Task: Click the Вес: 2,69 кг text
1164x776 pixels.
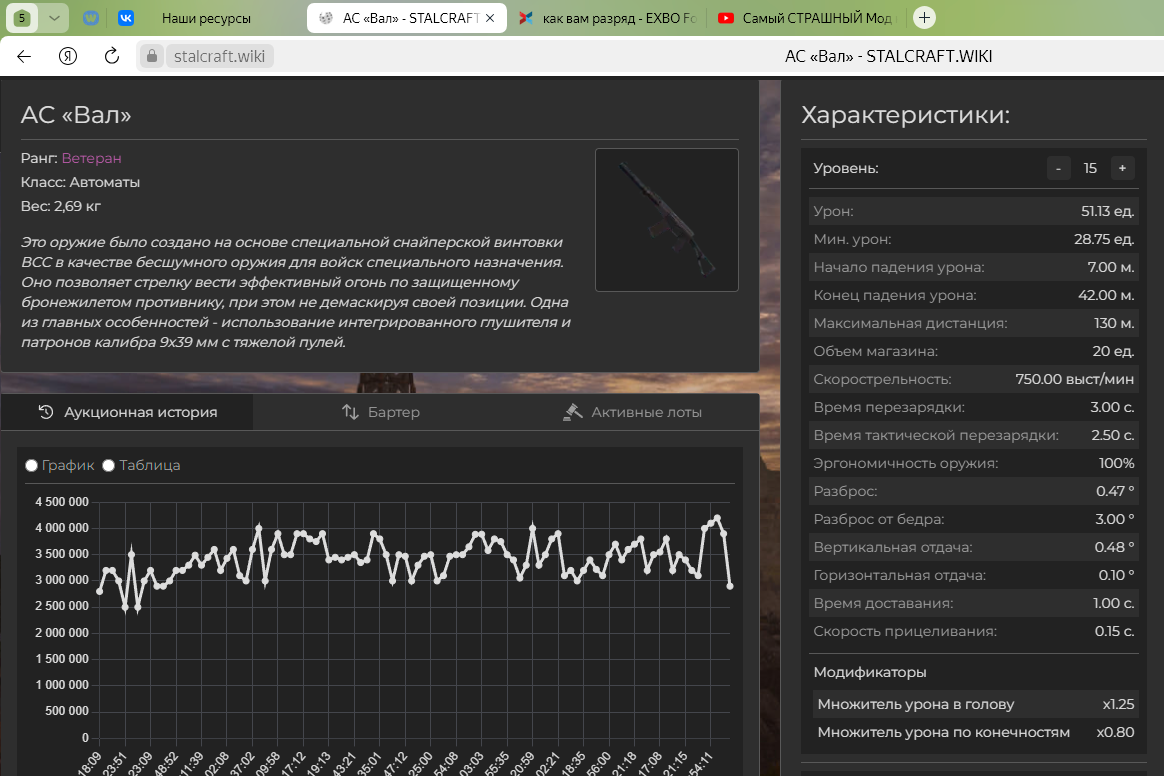Action: [61, 206]
